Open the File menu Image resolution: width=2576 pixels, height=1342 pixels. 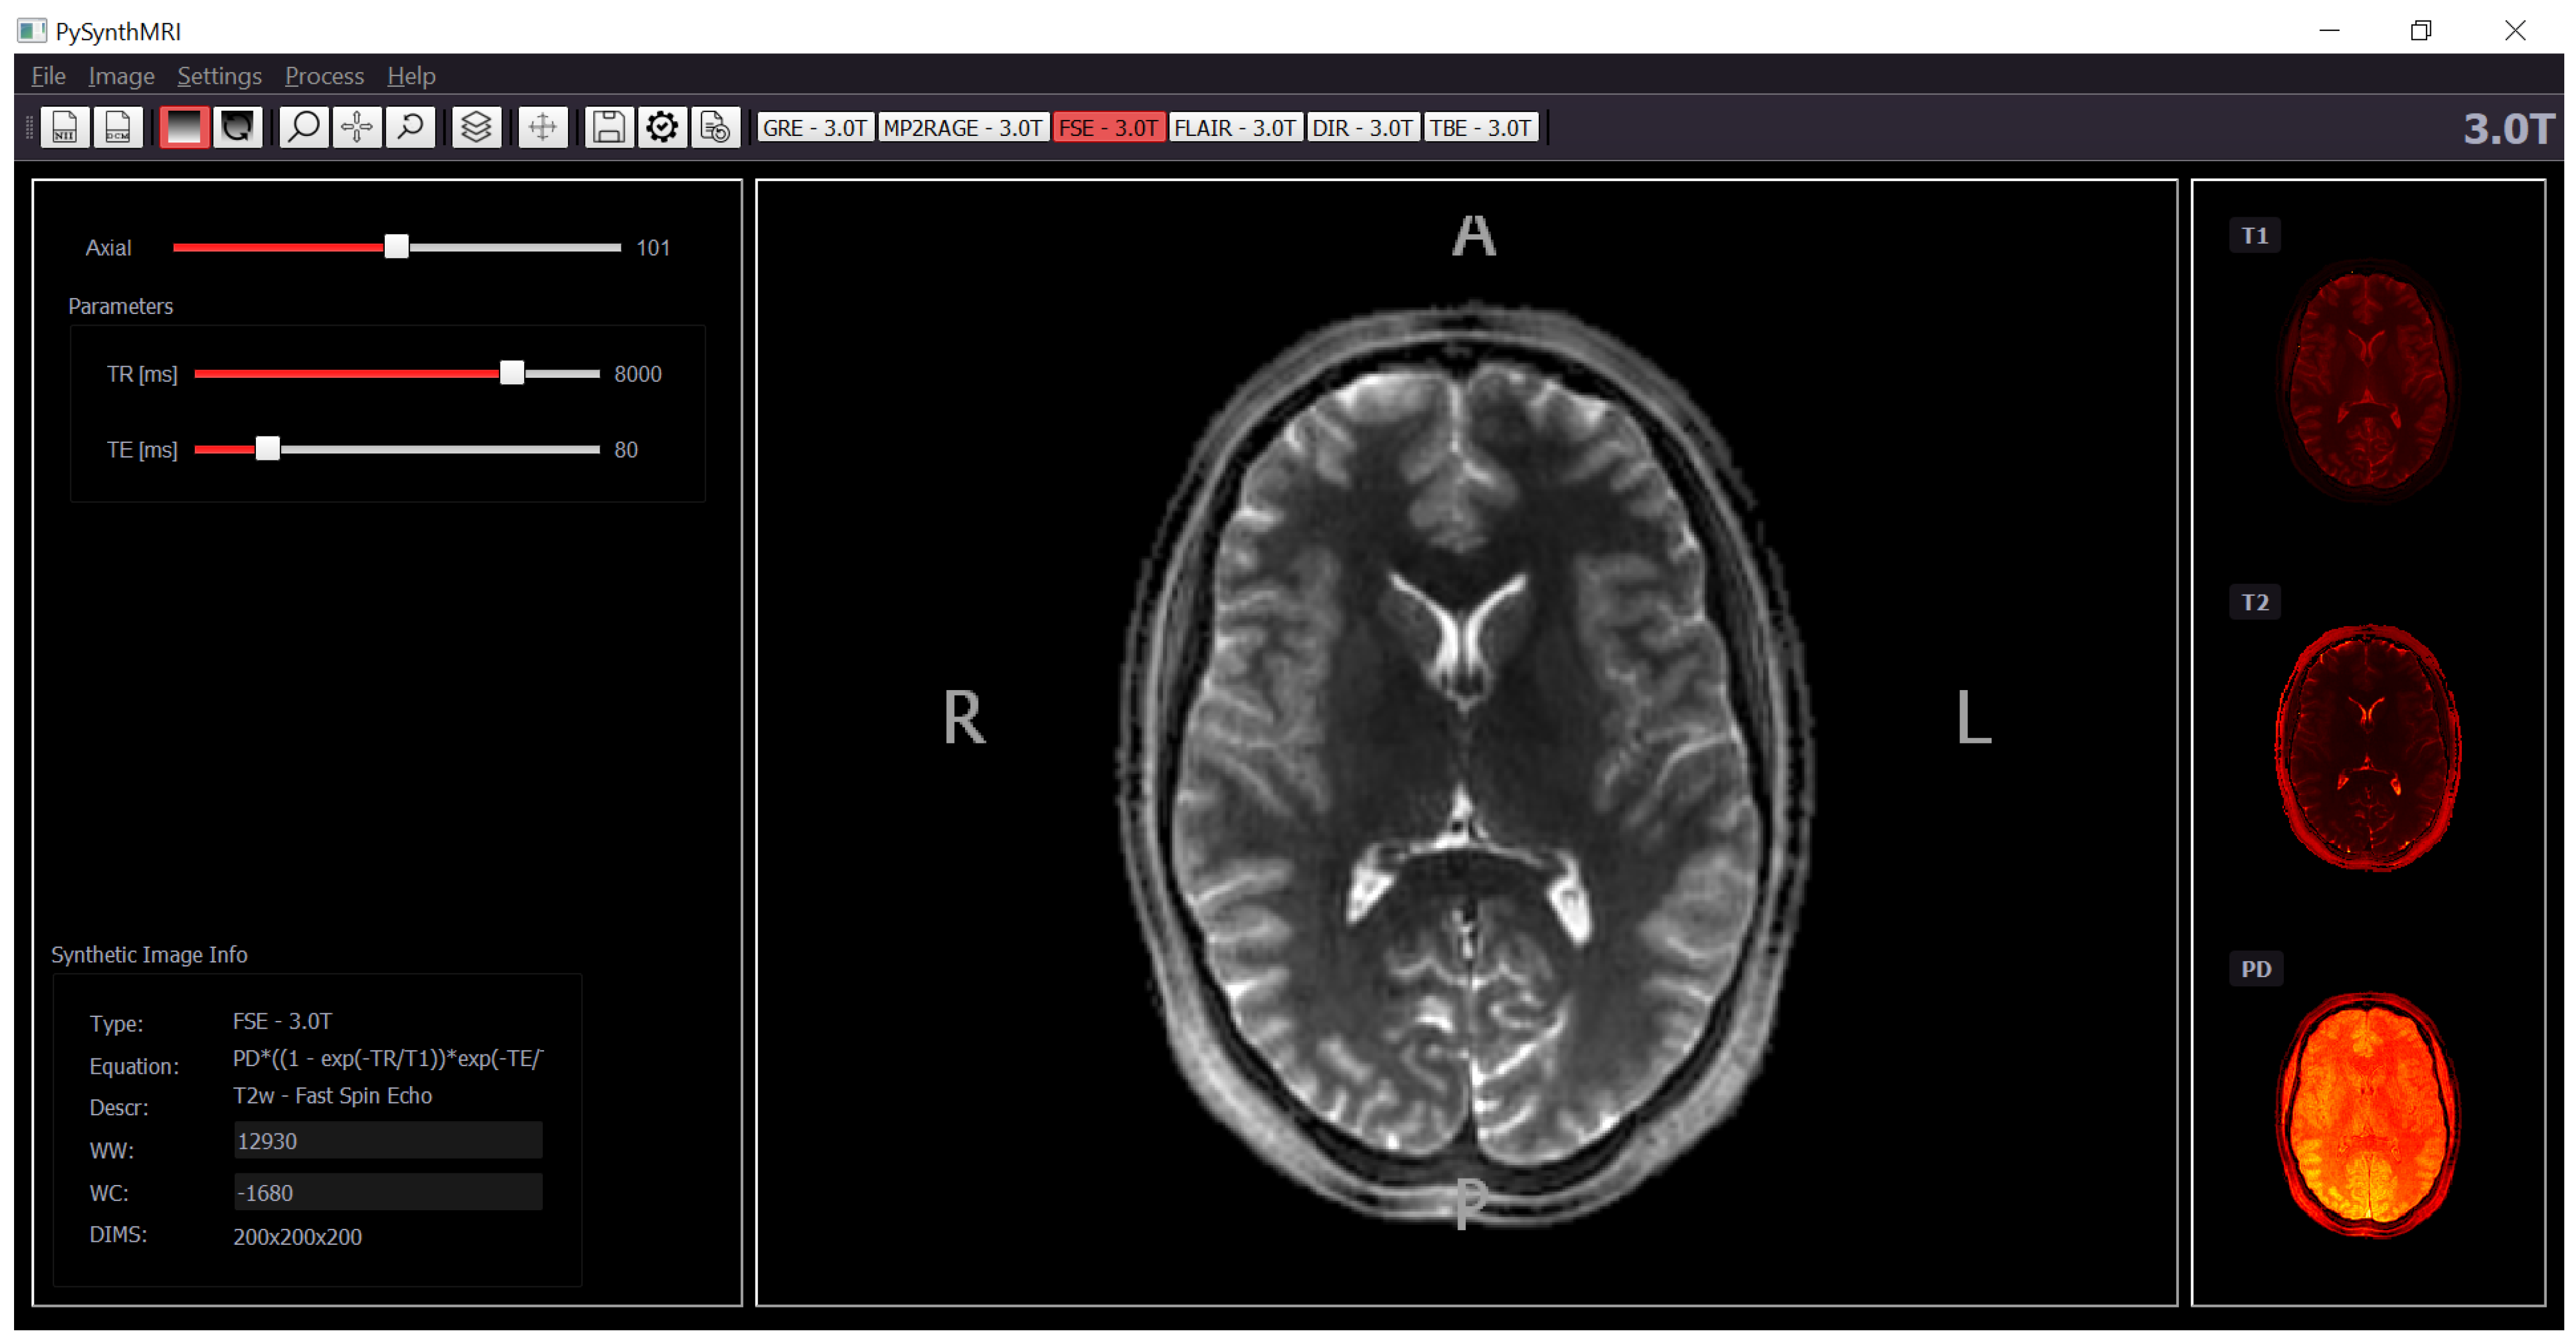[48, 76]
